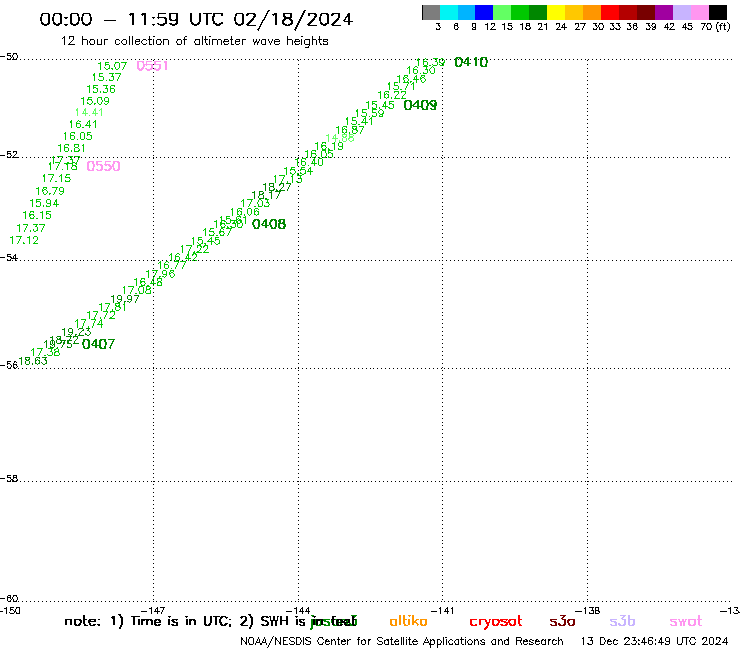Click the -58 latitude axis label
This screenshot has width=740, height=650.
coord(9,479)
